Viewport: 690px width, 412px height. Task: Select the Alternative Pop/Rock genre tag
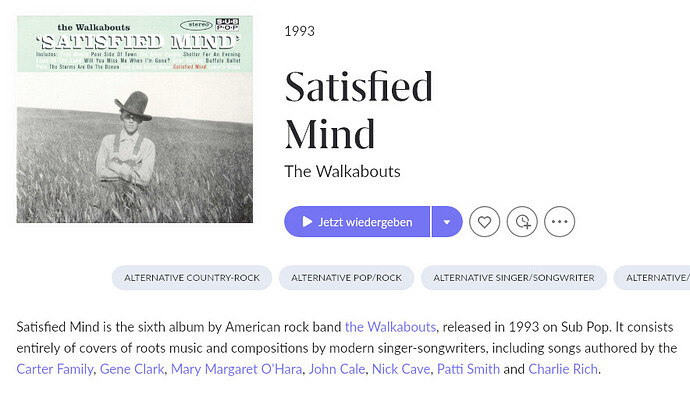pyautogui.click(x=345, y=277)
